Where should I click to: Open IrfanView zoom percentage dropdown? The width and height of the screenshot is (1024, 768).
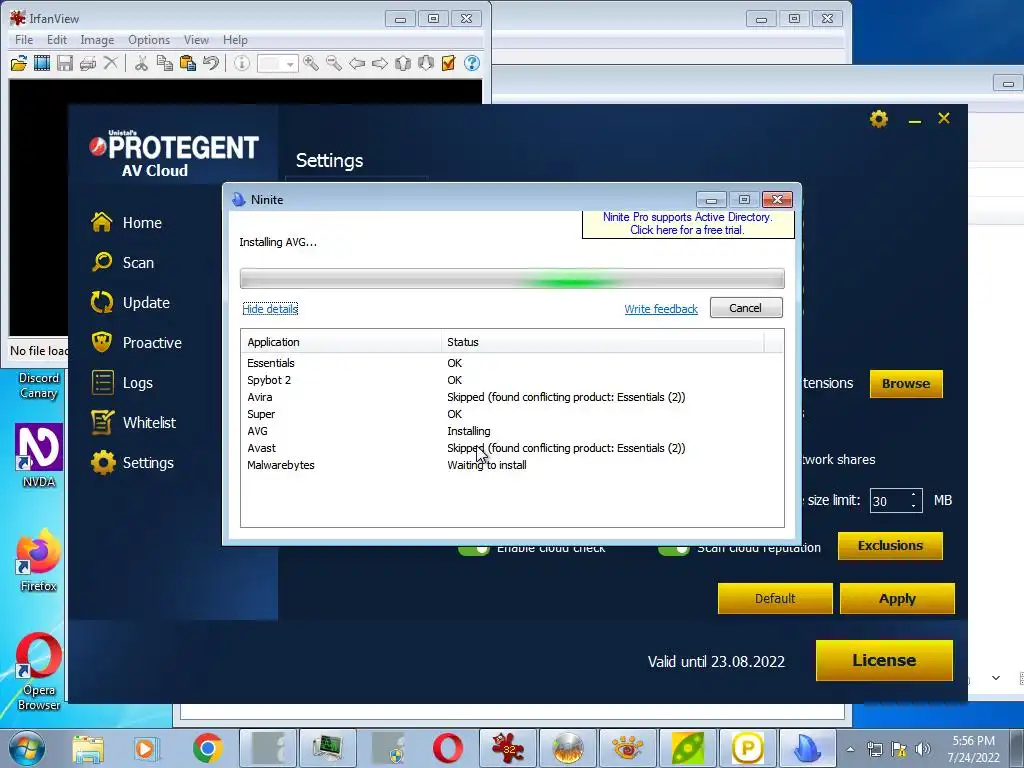coord(291,63)
